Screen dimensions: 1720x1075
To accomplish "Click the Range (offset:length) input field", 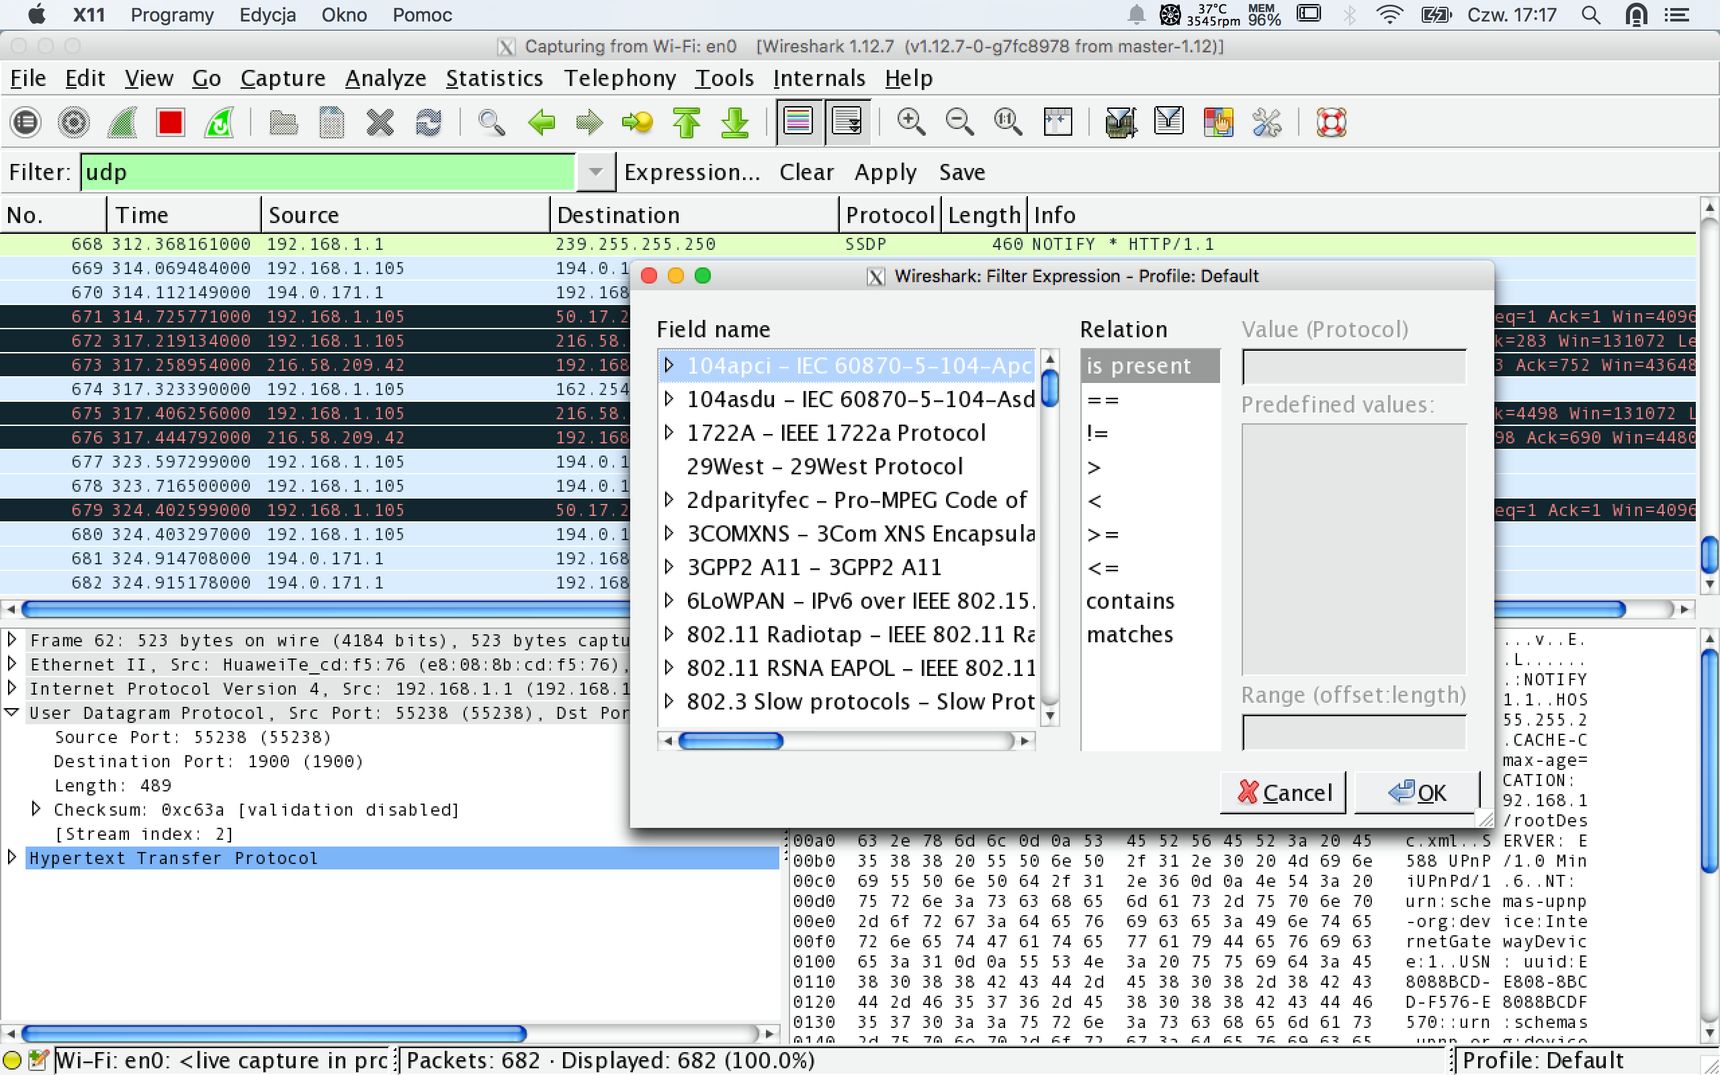I will [1354, 733].
